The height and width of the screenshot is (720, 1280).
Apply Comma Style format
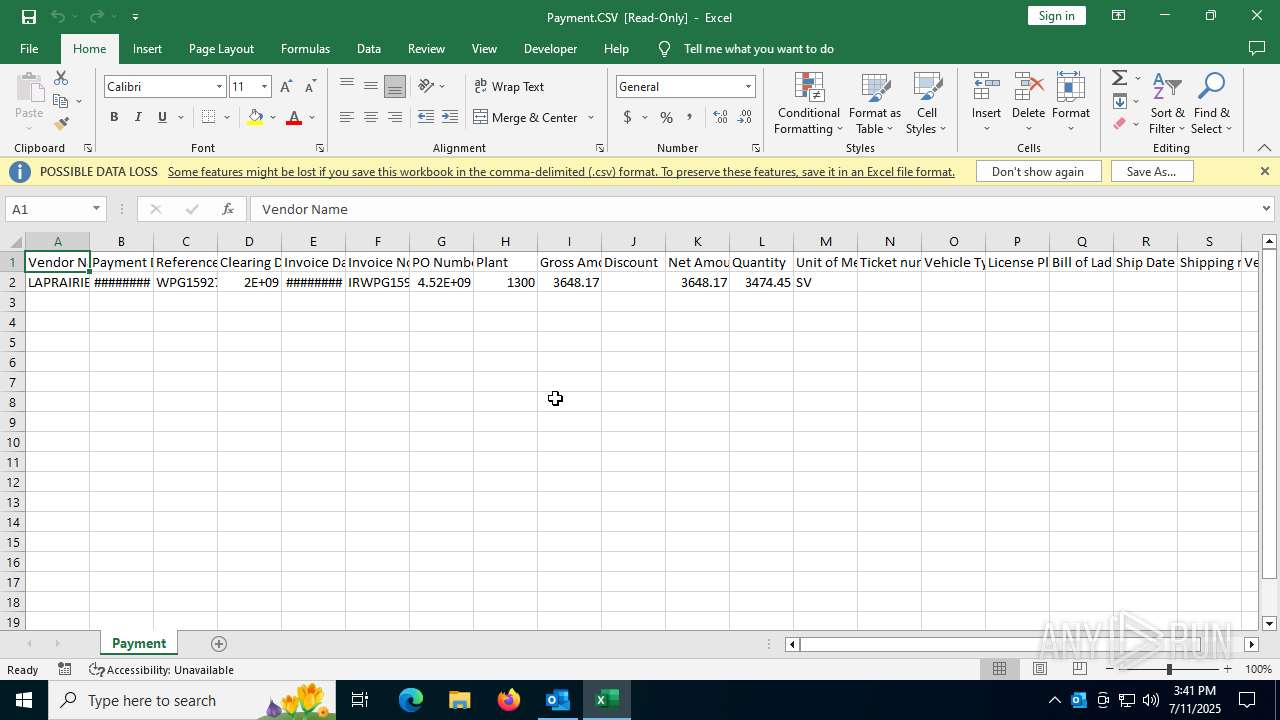coord(689,117)
